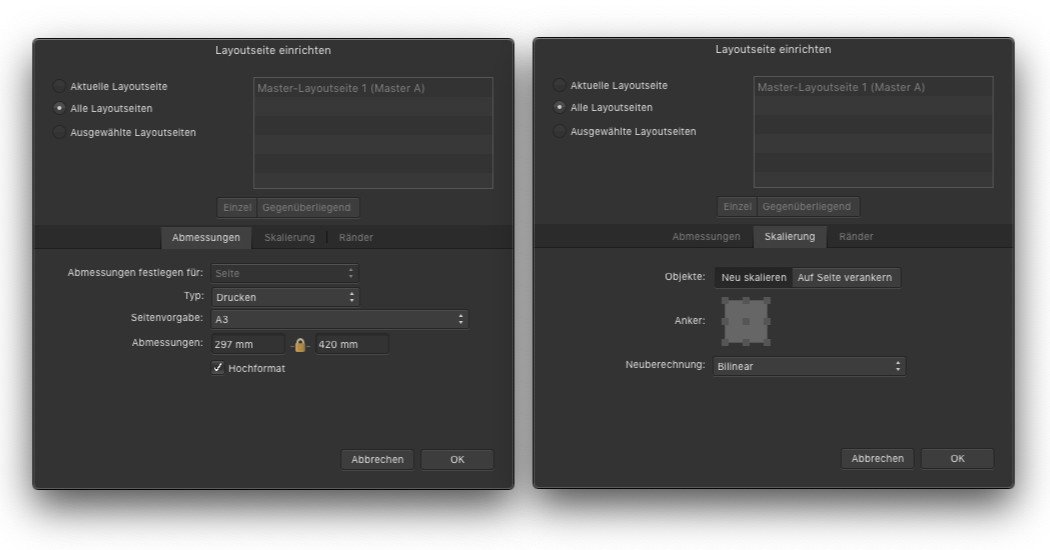Select Neu skalieren for Objekte

point(754,277)
